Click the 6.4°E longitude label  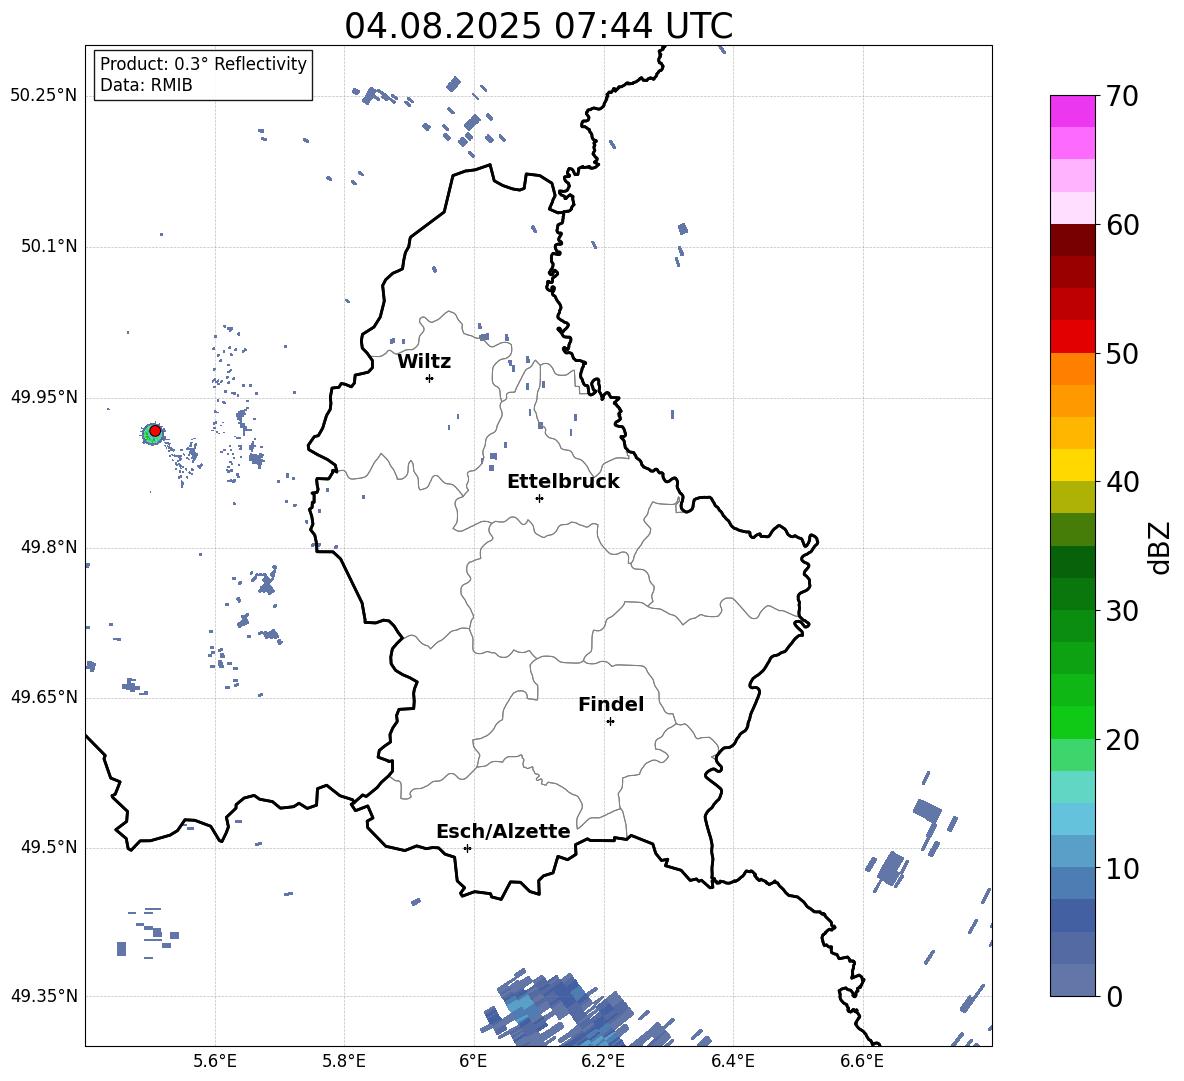coord(732,1062)
